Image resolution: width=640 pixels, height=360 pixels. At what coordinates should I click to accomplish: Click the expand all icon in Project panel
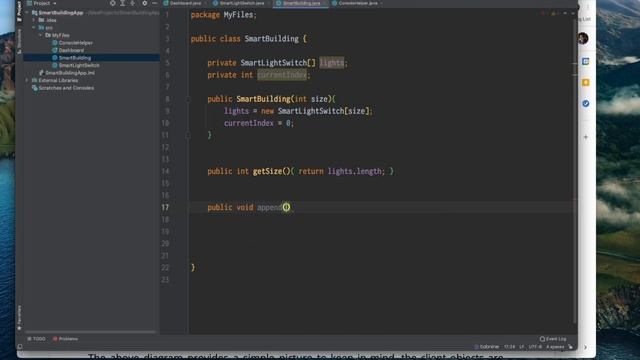click(122, 3)
